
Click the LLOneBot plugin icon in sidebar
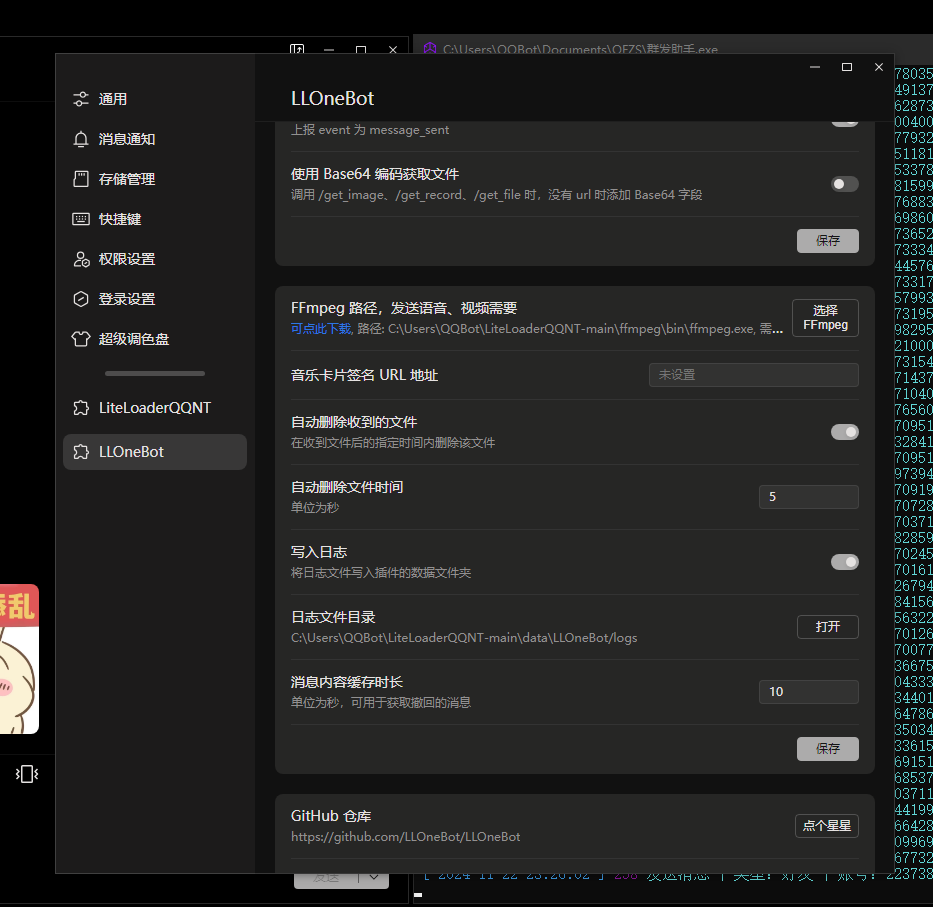tap(81, 451)
